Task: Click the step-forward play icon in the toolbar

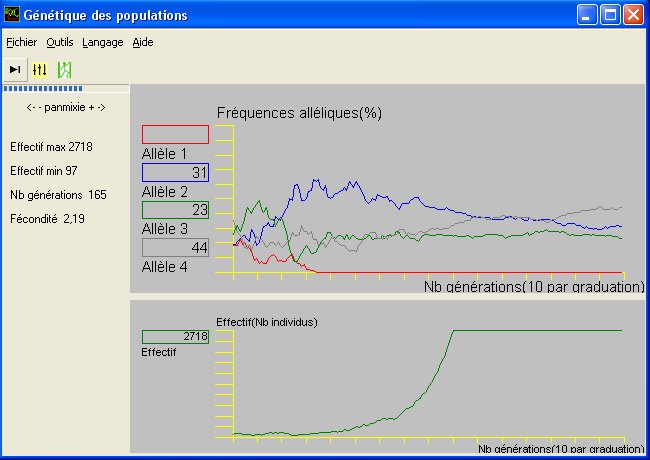Action: click(15, 69)
